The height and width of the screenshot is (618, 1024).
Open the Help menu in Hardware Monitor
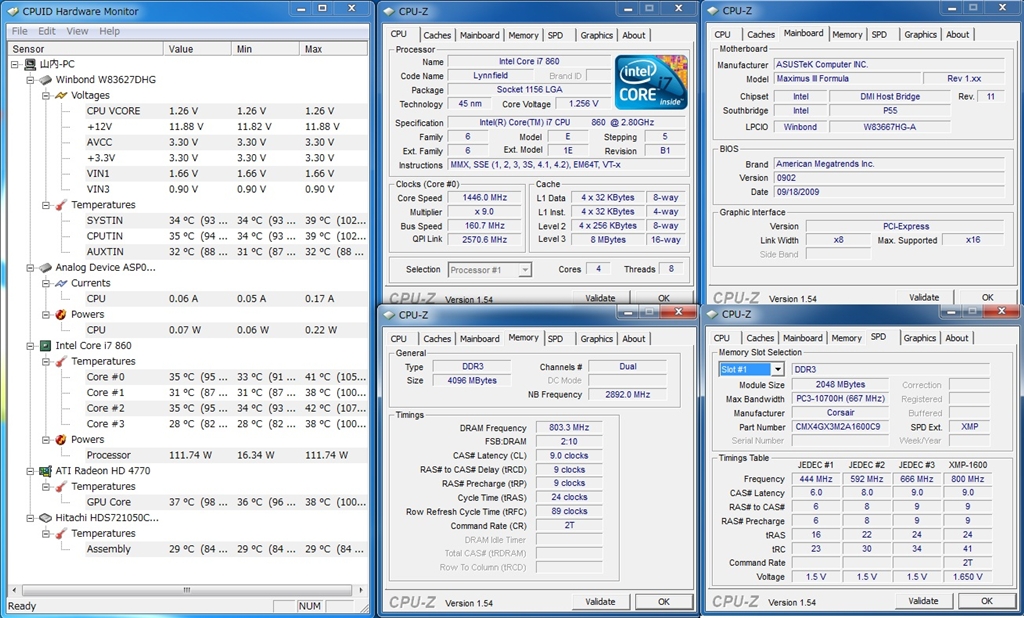[x=109, y=31]
